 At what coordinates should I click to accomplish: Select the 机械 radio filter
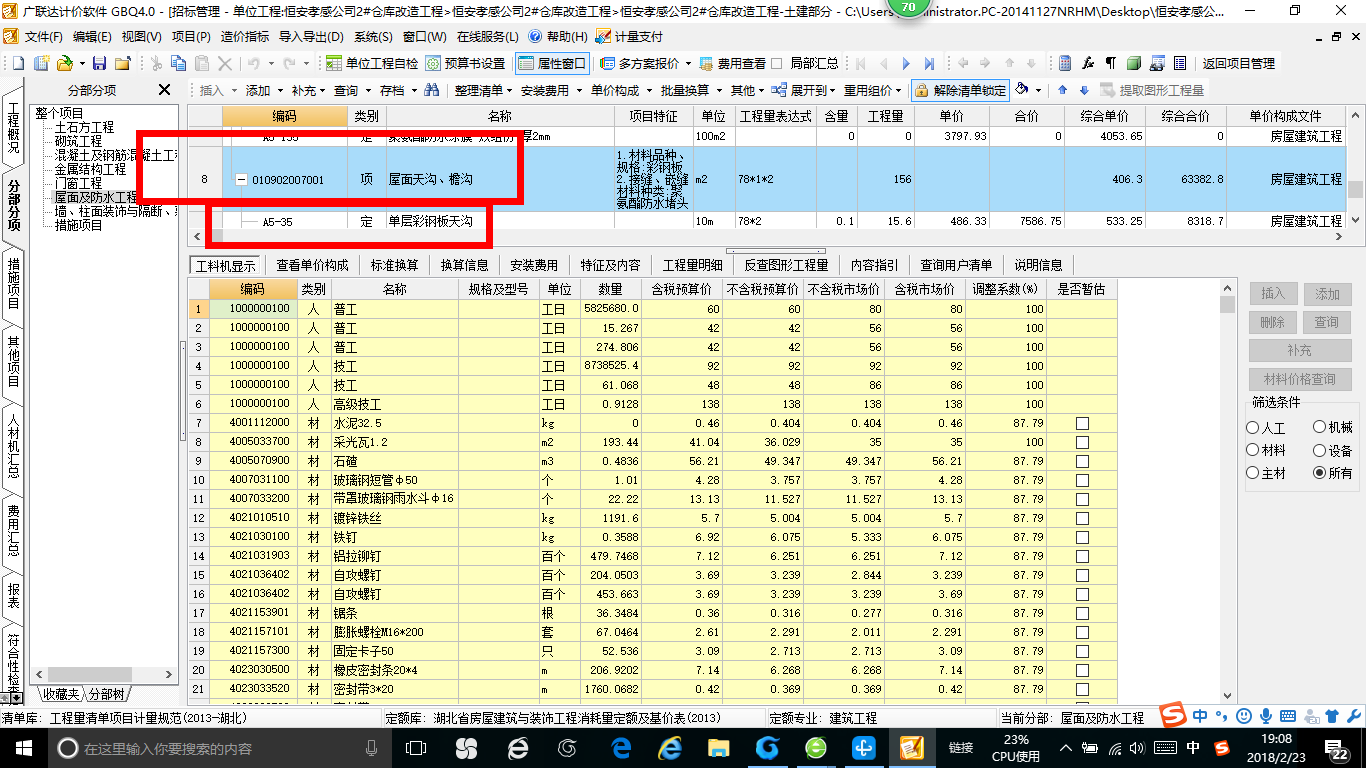pos(1319,427)
